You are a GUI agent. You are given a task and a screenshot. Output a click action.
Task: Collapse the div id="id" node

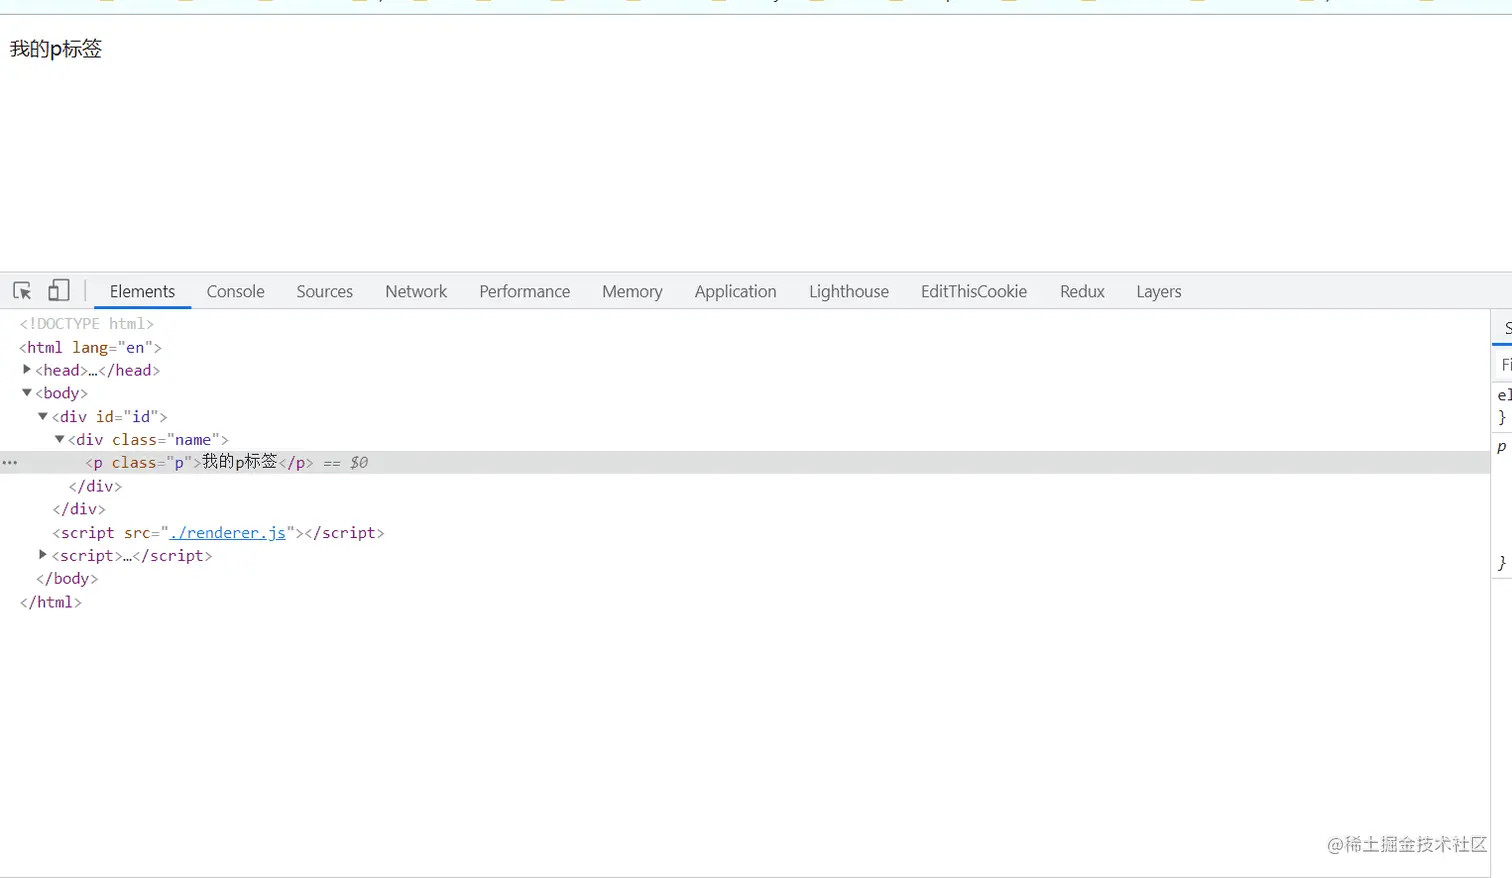tap(43, 416)
